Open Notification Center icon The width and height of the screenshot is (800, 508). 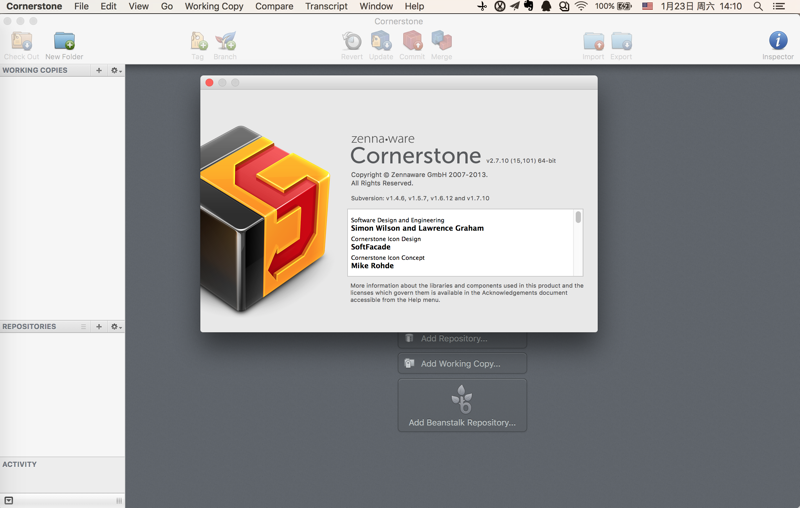coord(779,6)
